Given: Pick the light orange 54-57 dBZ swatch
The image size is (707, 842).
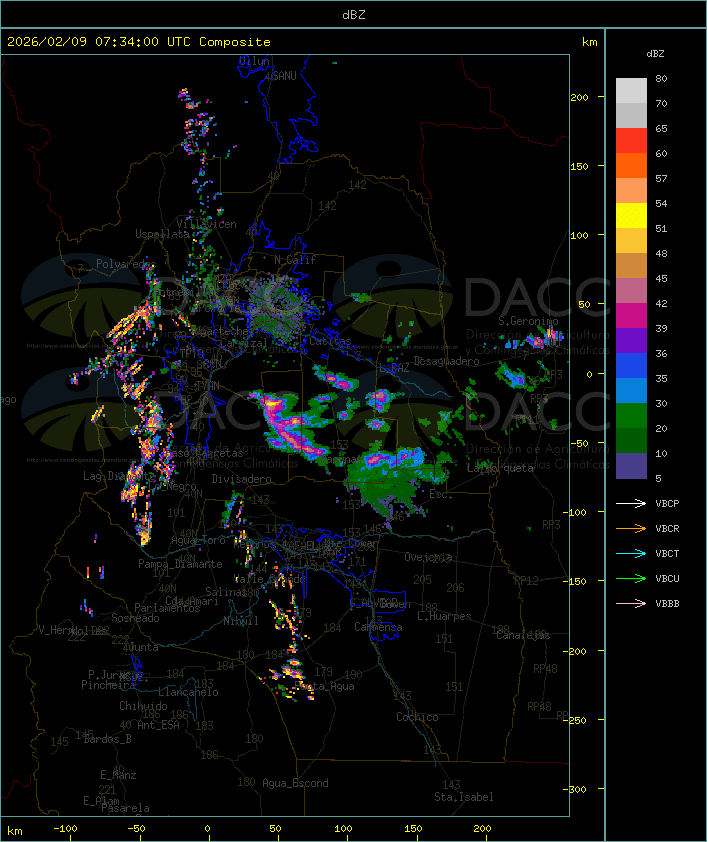Looking at the screenshot, I should click(x=631, y=190).
